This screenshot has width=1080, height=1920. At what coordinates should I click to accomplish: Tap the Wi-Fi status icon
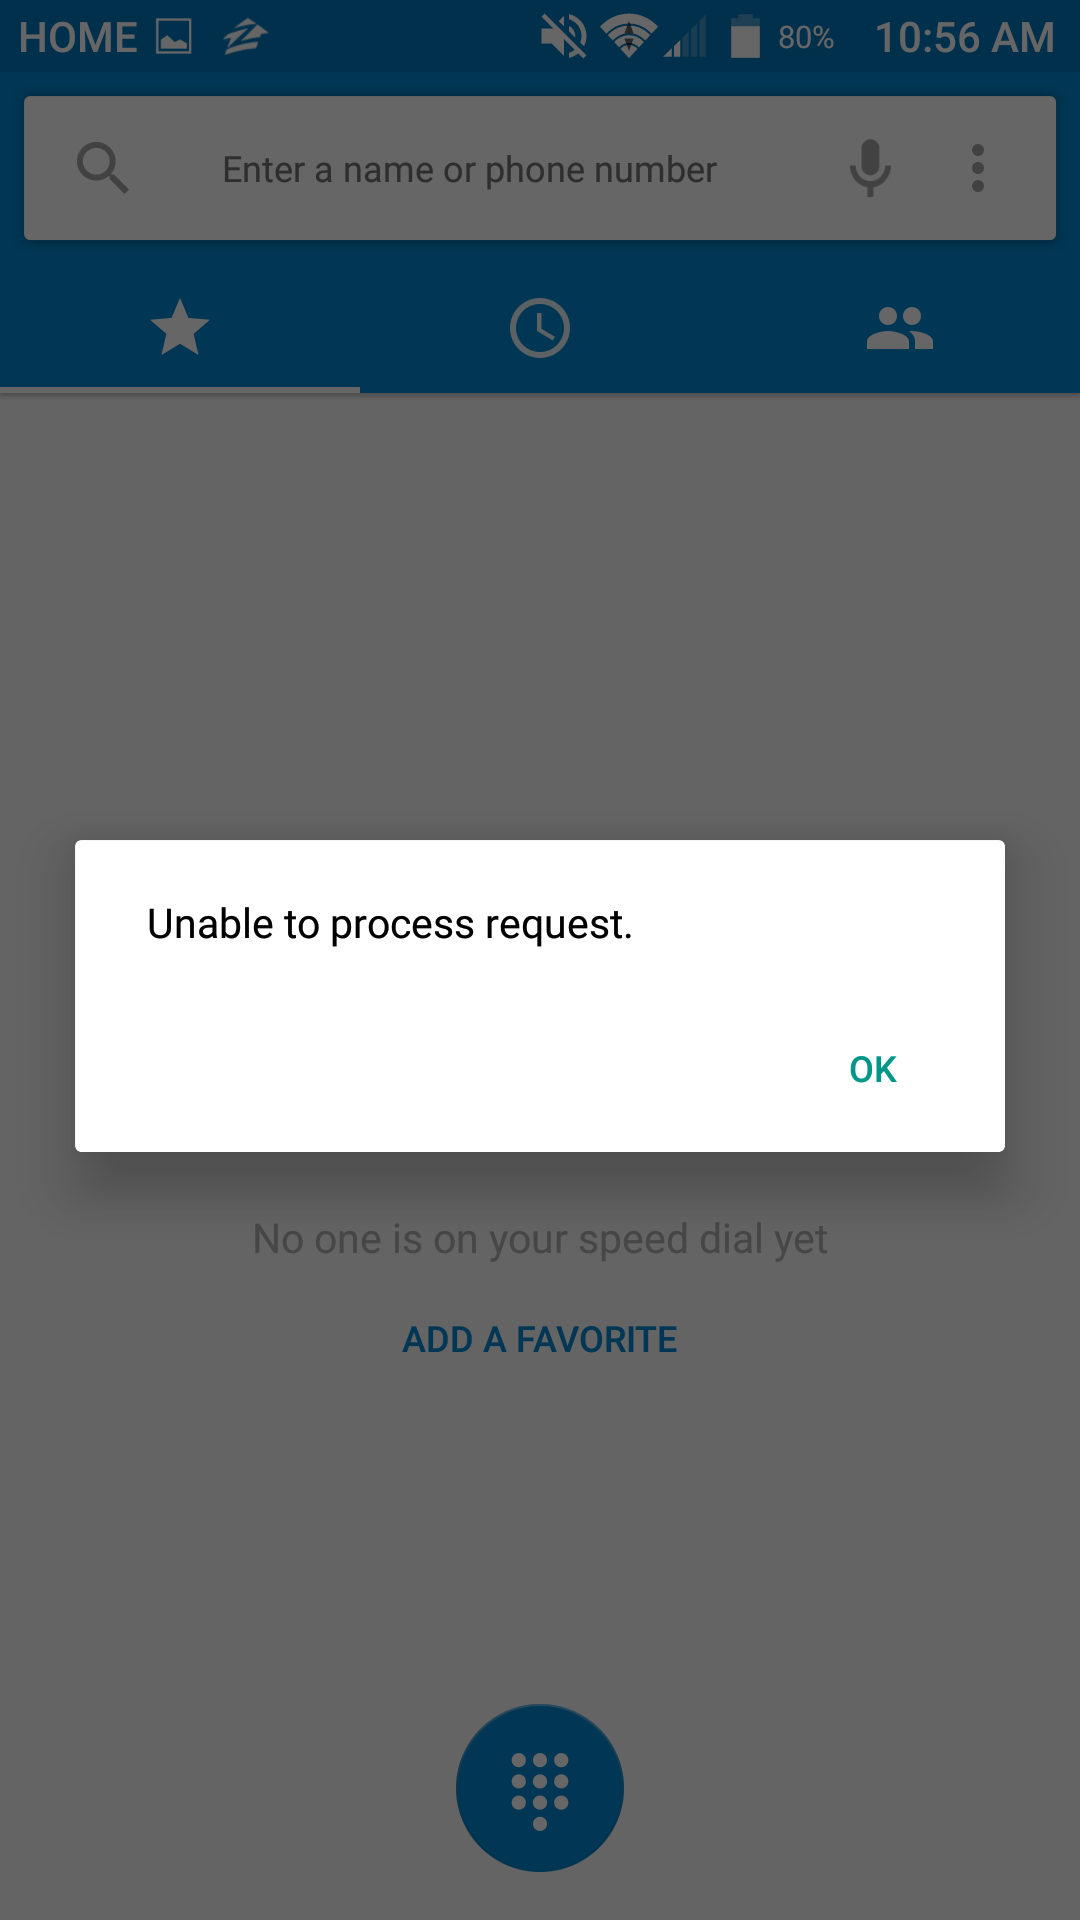[628, 38]
